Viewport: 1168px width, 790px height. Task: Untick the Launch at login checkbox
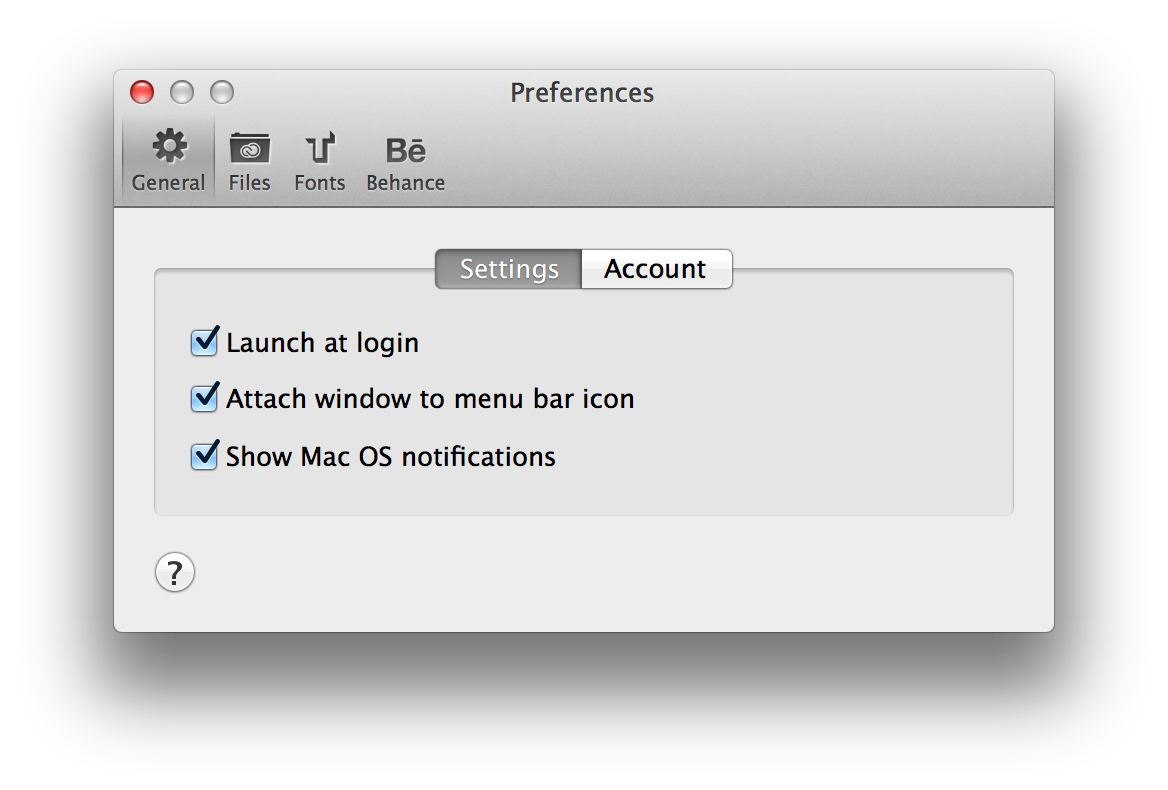tap(204, 342)
